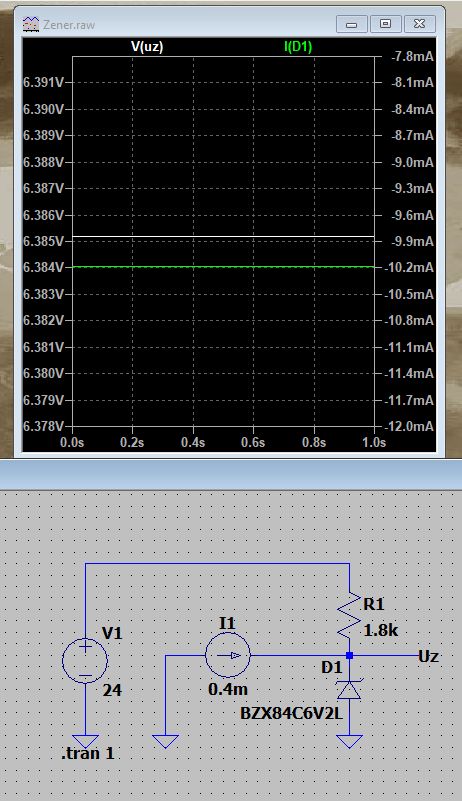
Task: Click the 24 voltage value
Action: [112, 691]
